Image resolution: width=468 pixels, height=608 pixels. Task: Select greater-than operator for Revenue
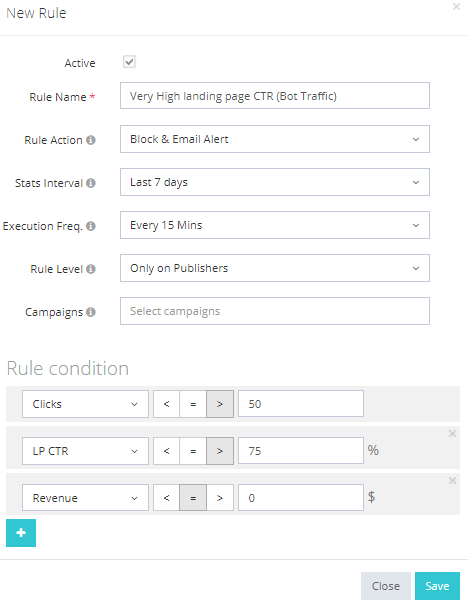[220, 498]
